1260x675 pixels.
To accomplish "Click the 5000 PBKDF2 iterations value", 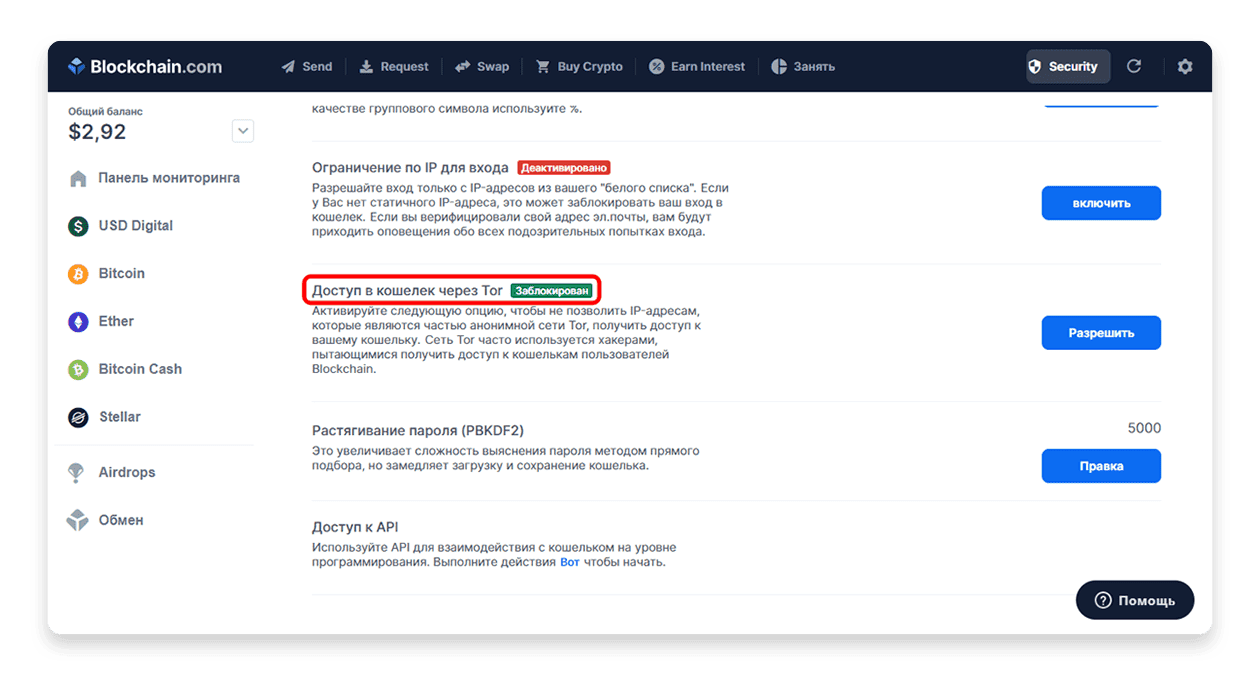I will tap(1144, 428).
